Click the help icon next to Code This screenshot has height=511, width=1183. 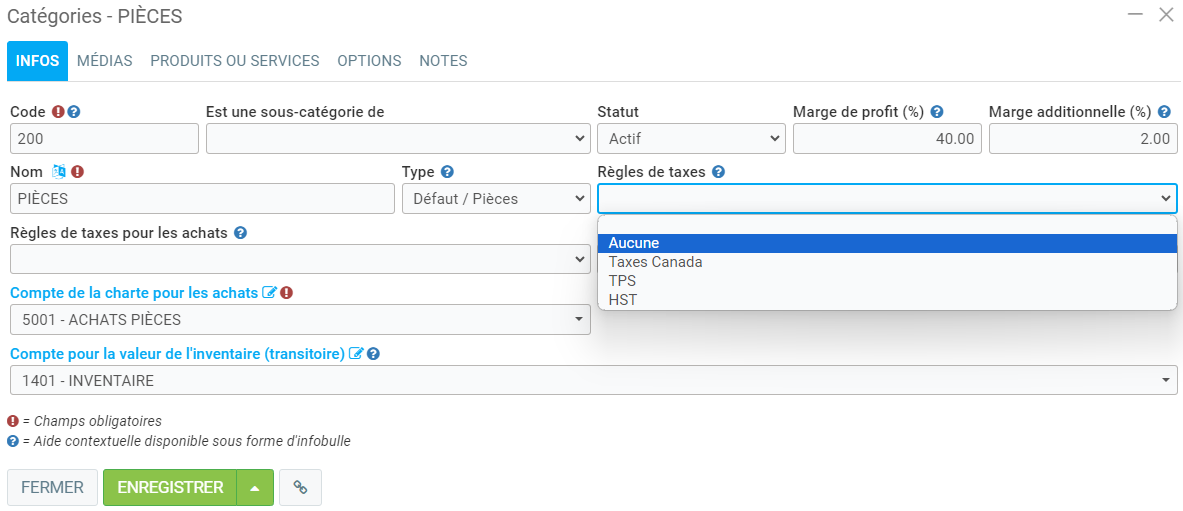(x=74, y=112)
